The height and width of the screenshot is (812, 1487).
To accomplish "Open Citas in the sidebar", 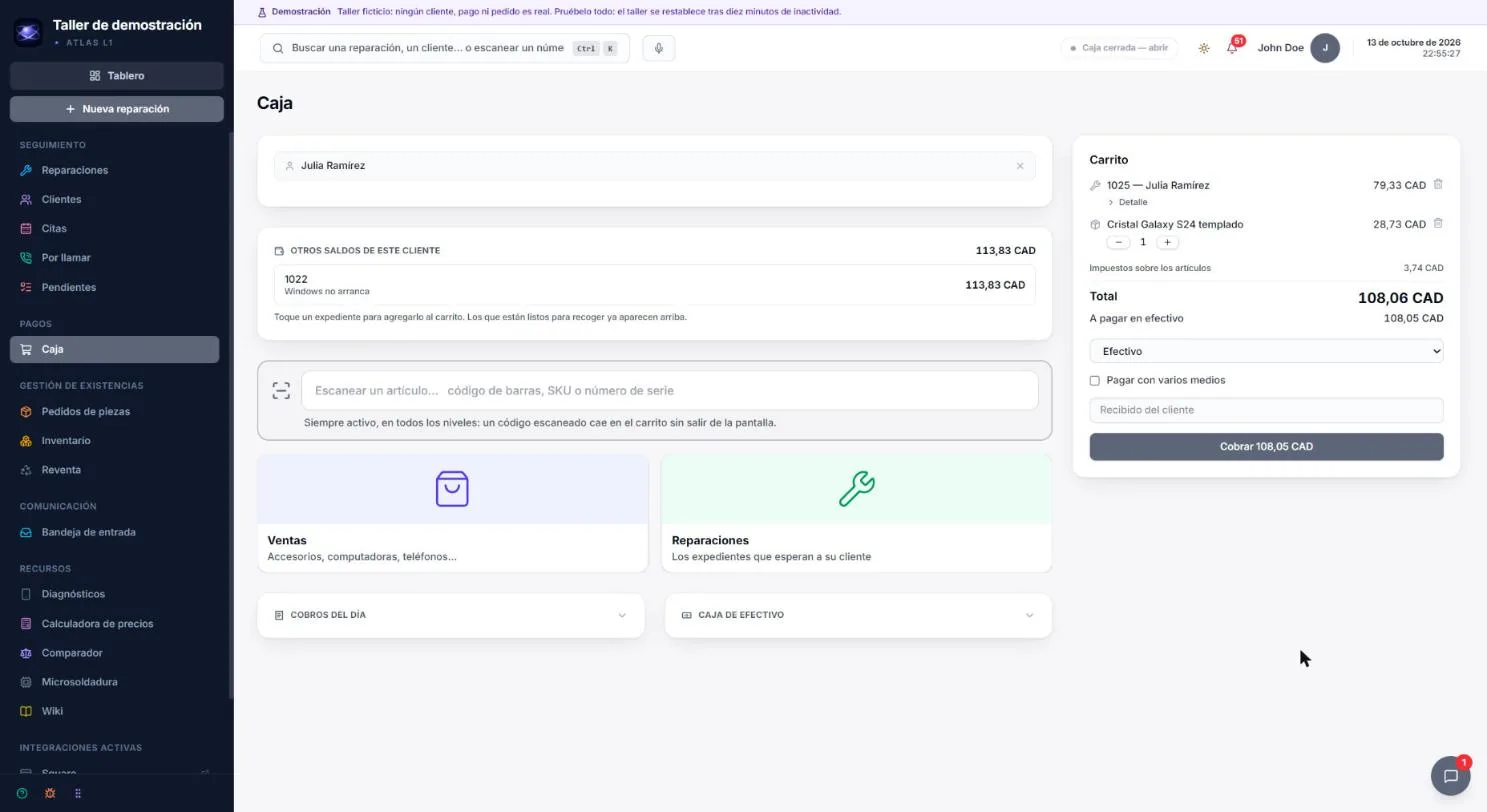I will click(115, 229).
